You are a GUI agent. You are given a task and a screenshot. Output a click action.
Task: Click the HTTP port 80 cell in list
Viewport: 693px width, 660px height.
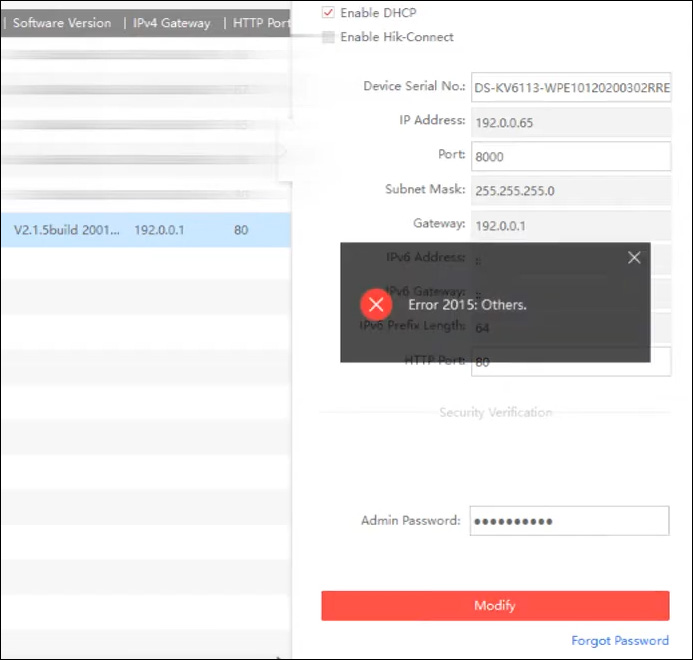(x=241, y=230)
